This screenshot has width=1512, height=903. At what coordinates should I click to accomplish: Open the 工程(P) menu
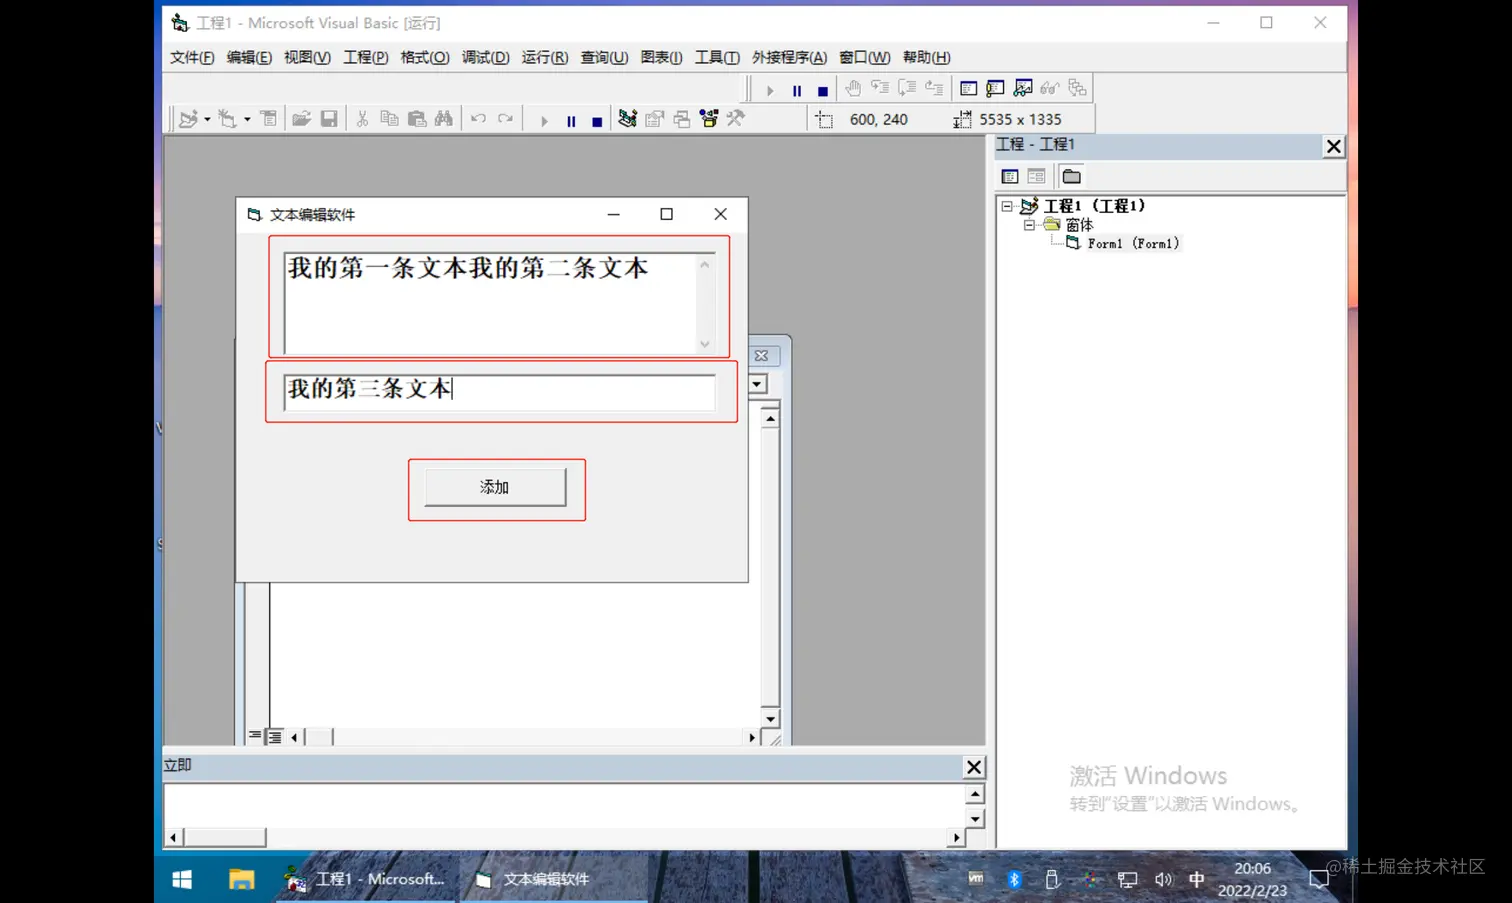point(366,57)
